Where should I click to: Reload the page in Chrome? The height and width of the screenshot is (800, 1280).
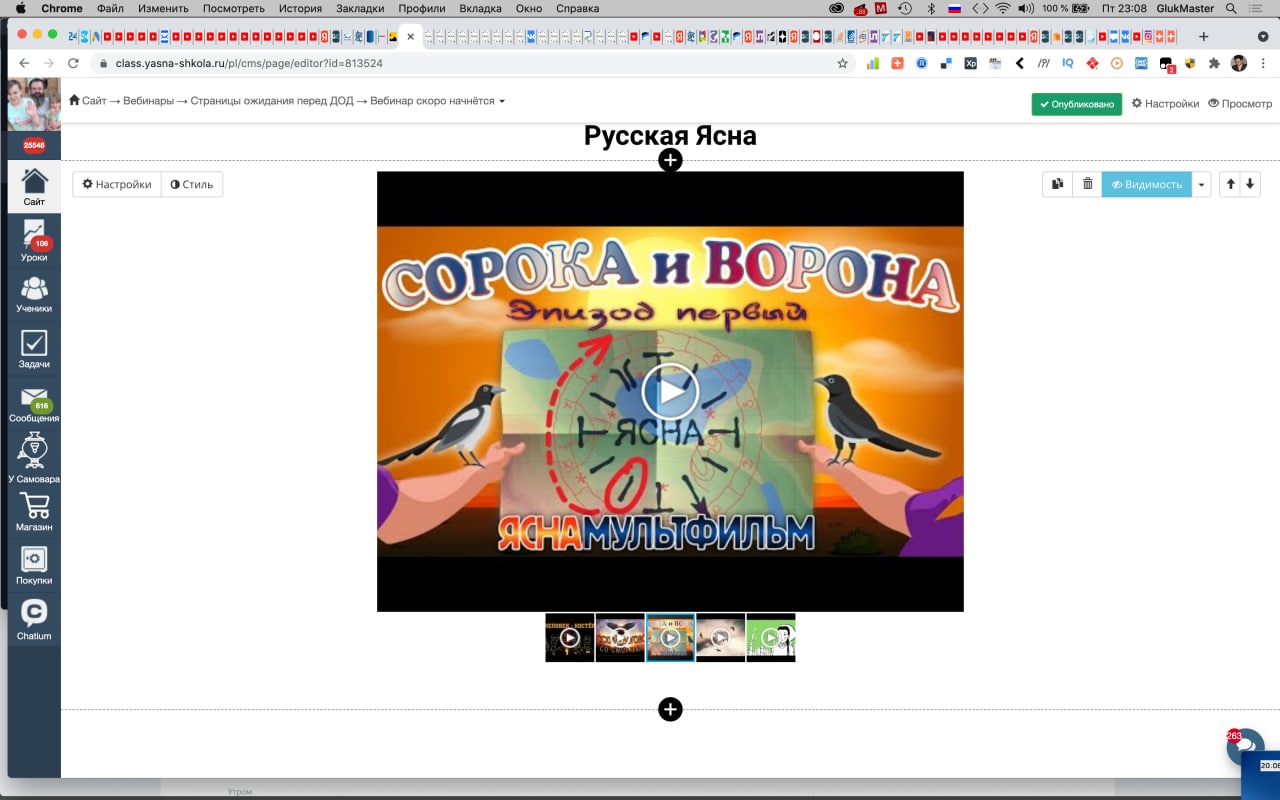click(73, 63)
